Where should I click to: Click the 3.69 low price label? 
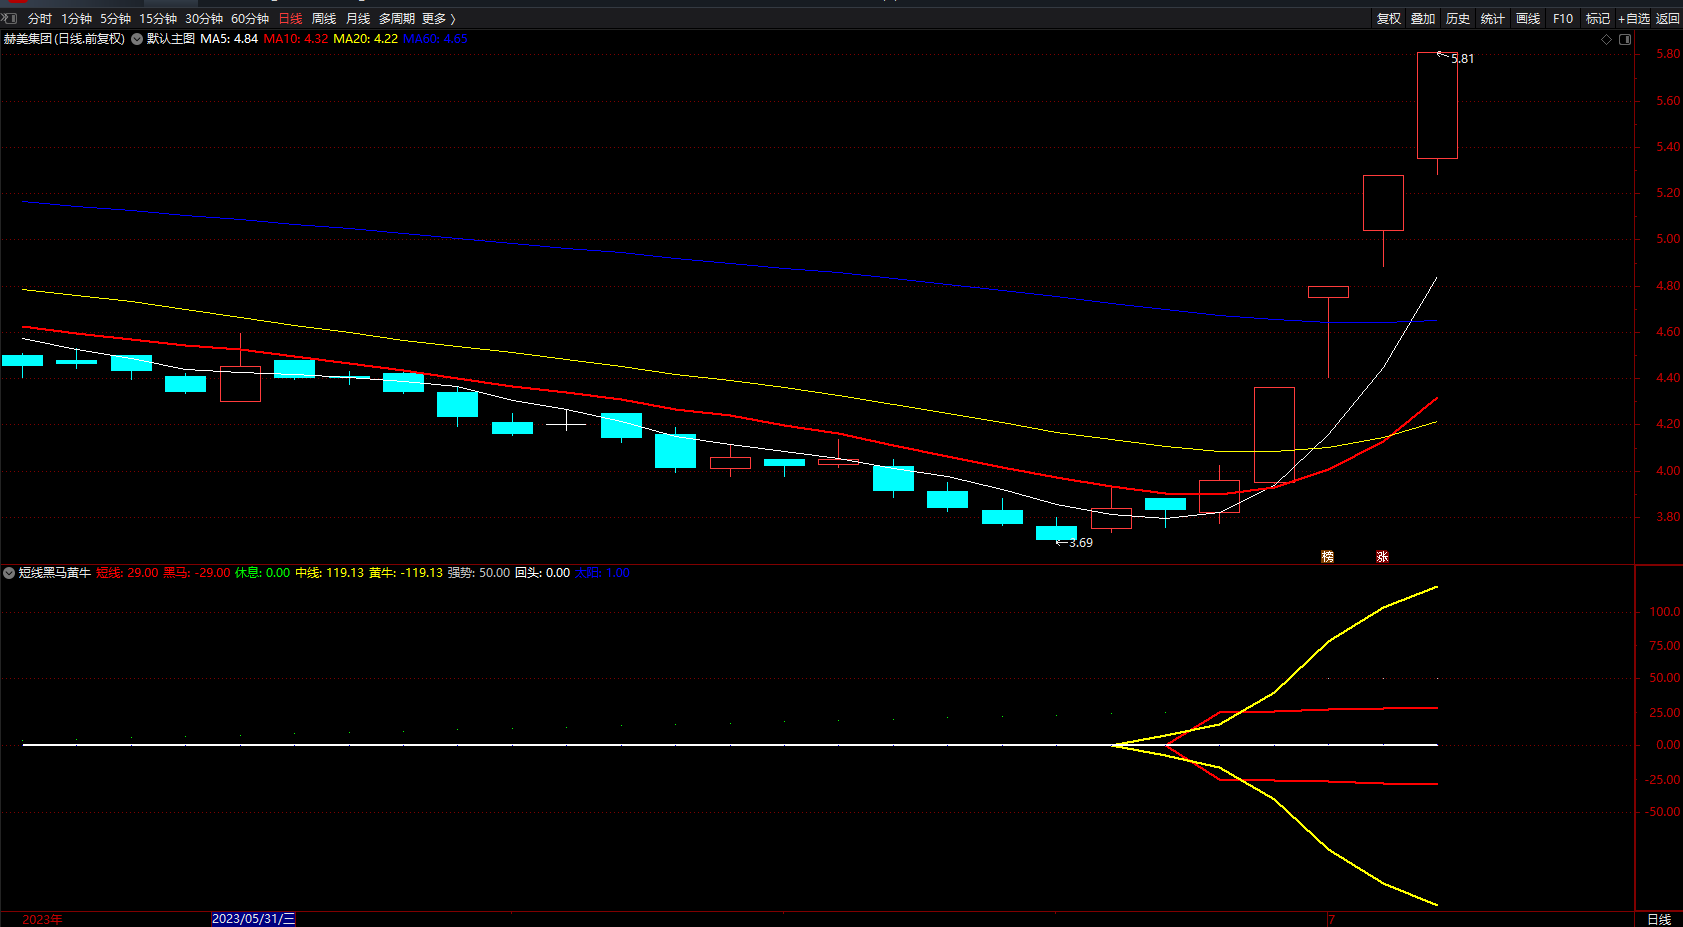1081,543
